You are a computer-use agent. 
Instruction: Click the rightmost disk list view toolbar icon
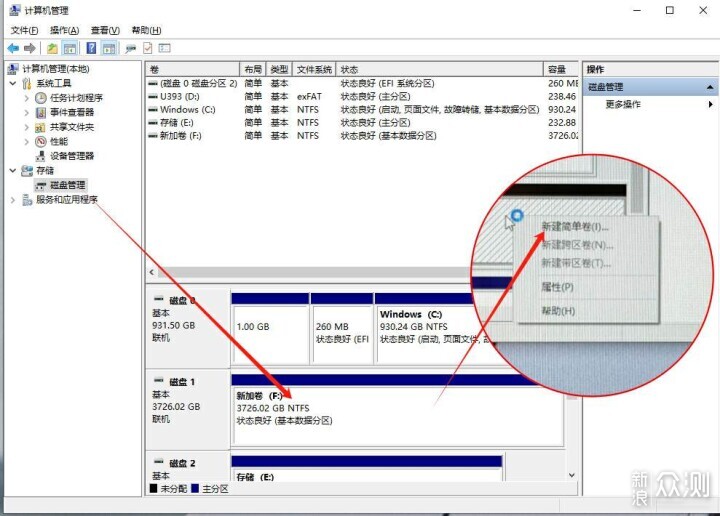164,48
